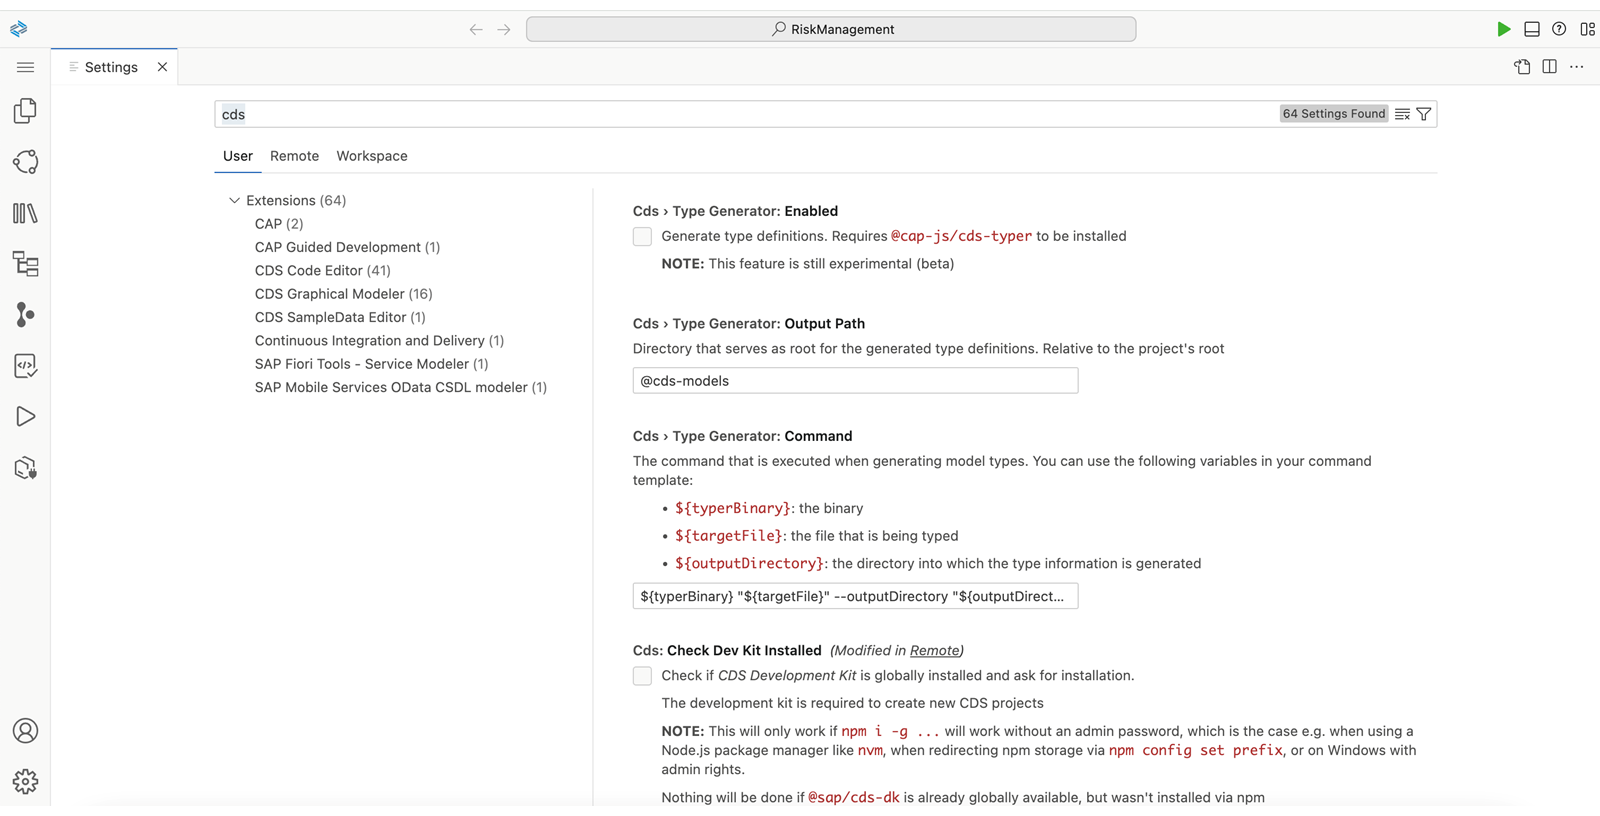The height and width of the screenshot is (816, 1600).
Task: Click the SAP Business Application Studio logo
Action: 18,29
